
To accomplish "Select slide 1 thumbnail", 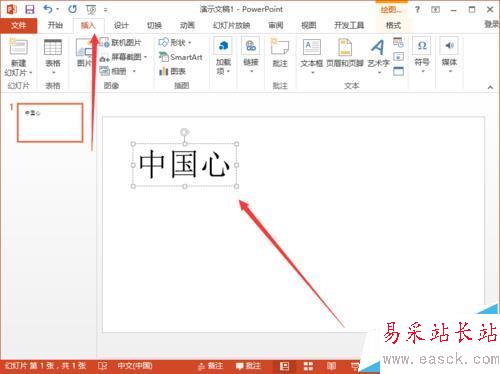I will pos(50,123).
